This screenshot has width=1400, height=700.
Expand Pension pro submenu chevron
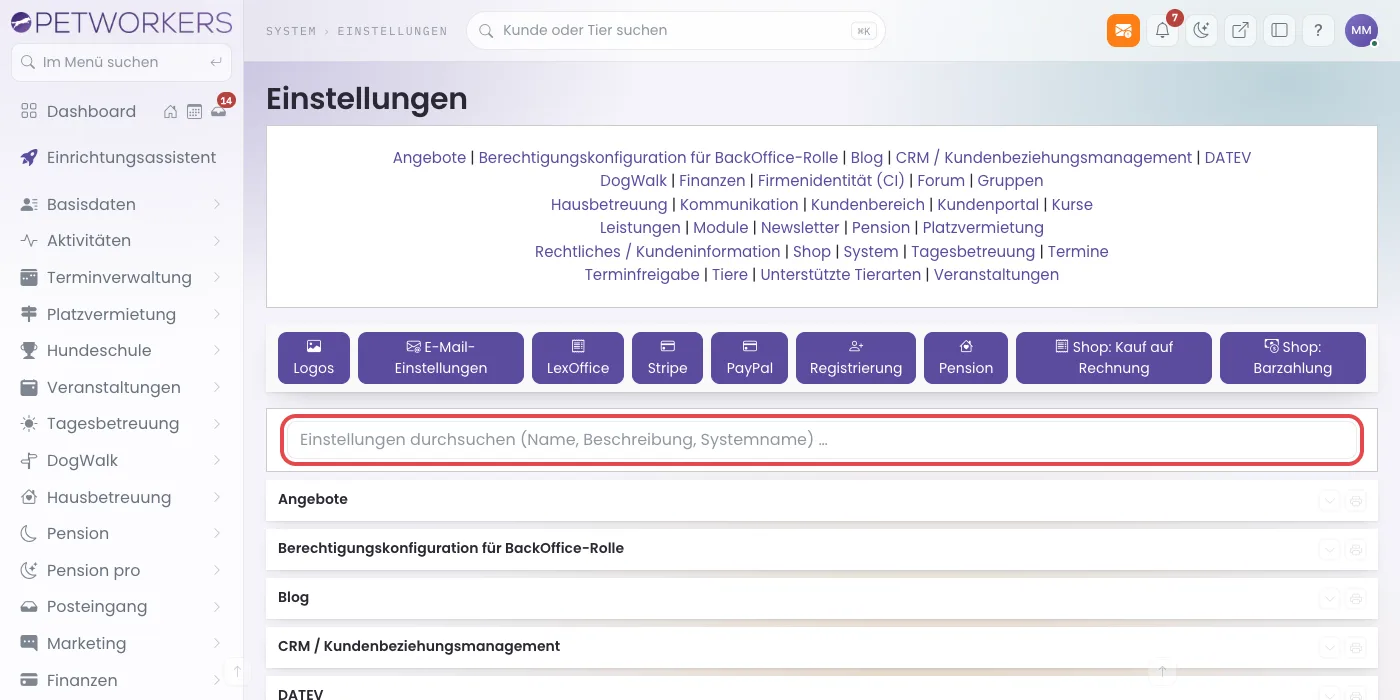point(217,571)
